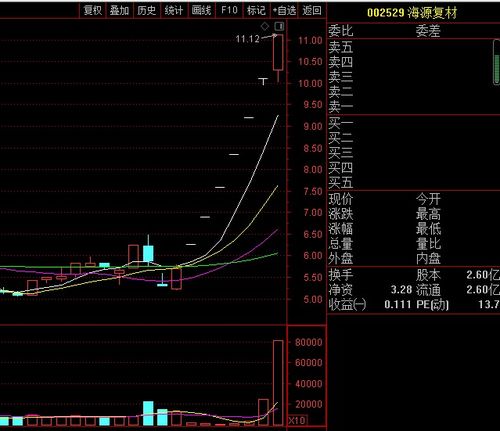
Task: Click the tallest volume bar
Action: tap(278, 383)
